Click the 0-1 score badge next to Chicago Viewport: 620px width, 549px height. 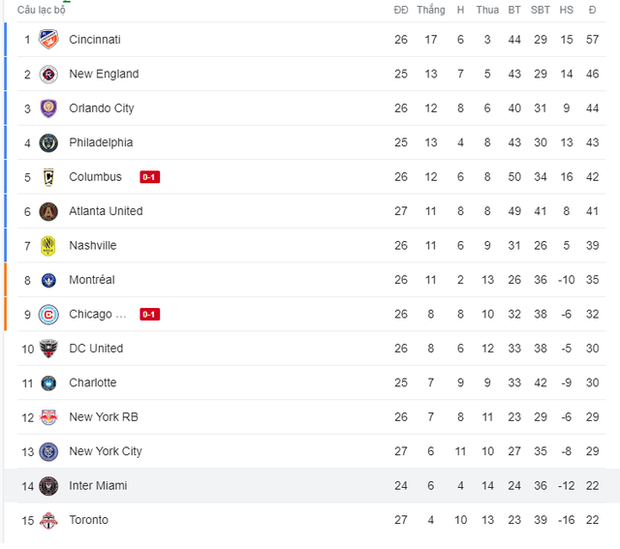tap(150, 314)
